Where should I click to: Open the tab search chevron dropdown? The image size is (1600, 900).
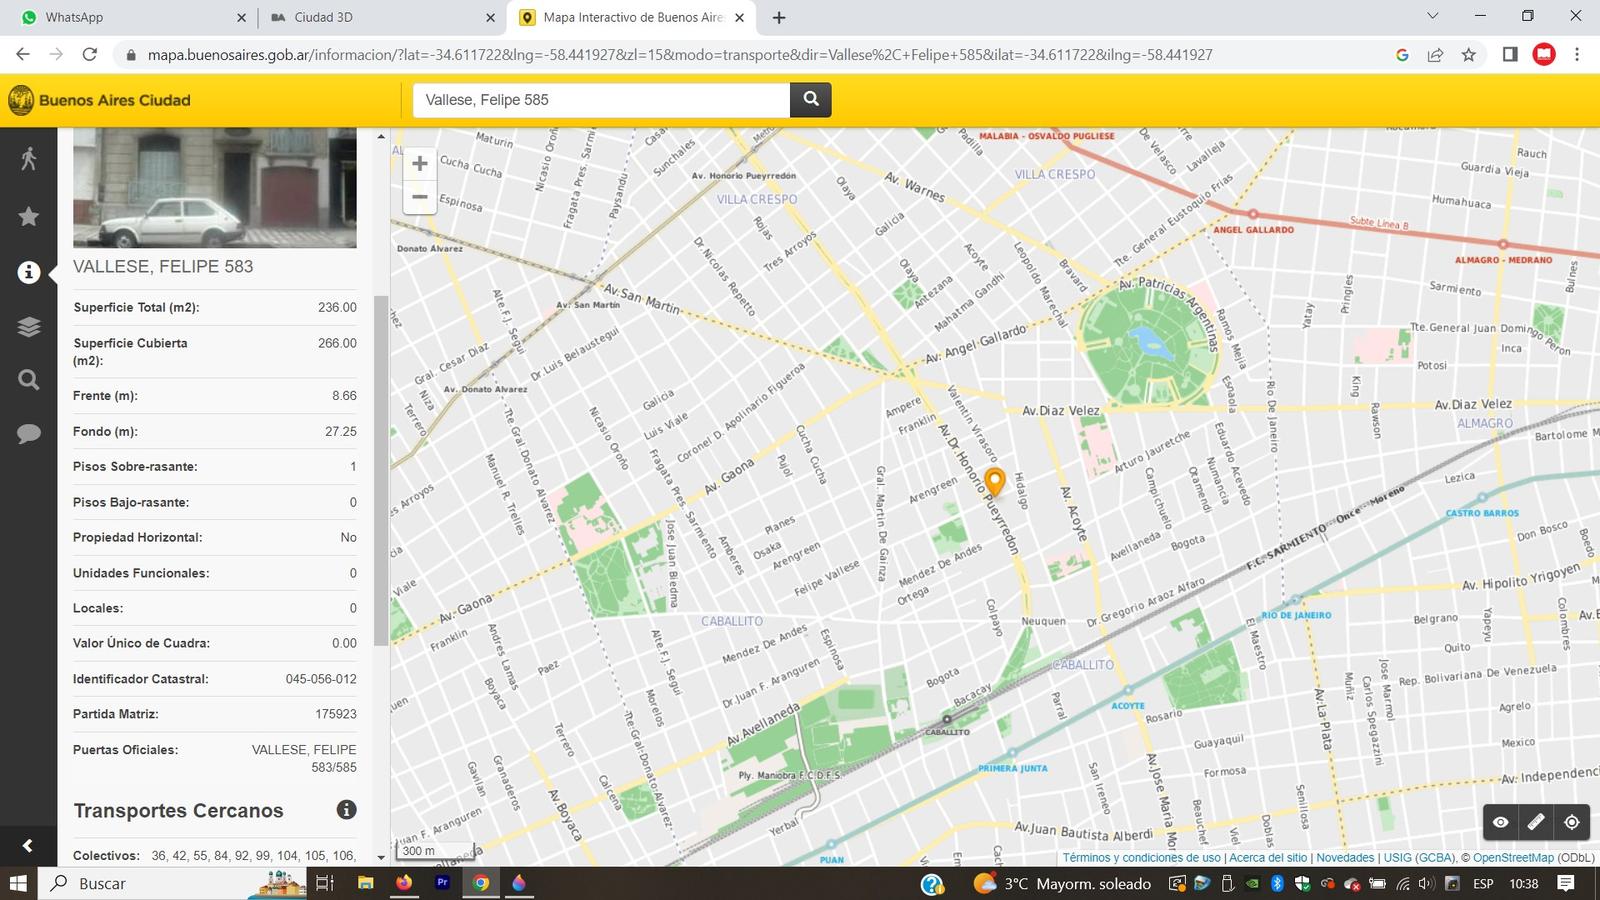tap(1432, 16)
